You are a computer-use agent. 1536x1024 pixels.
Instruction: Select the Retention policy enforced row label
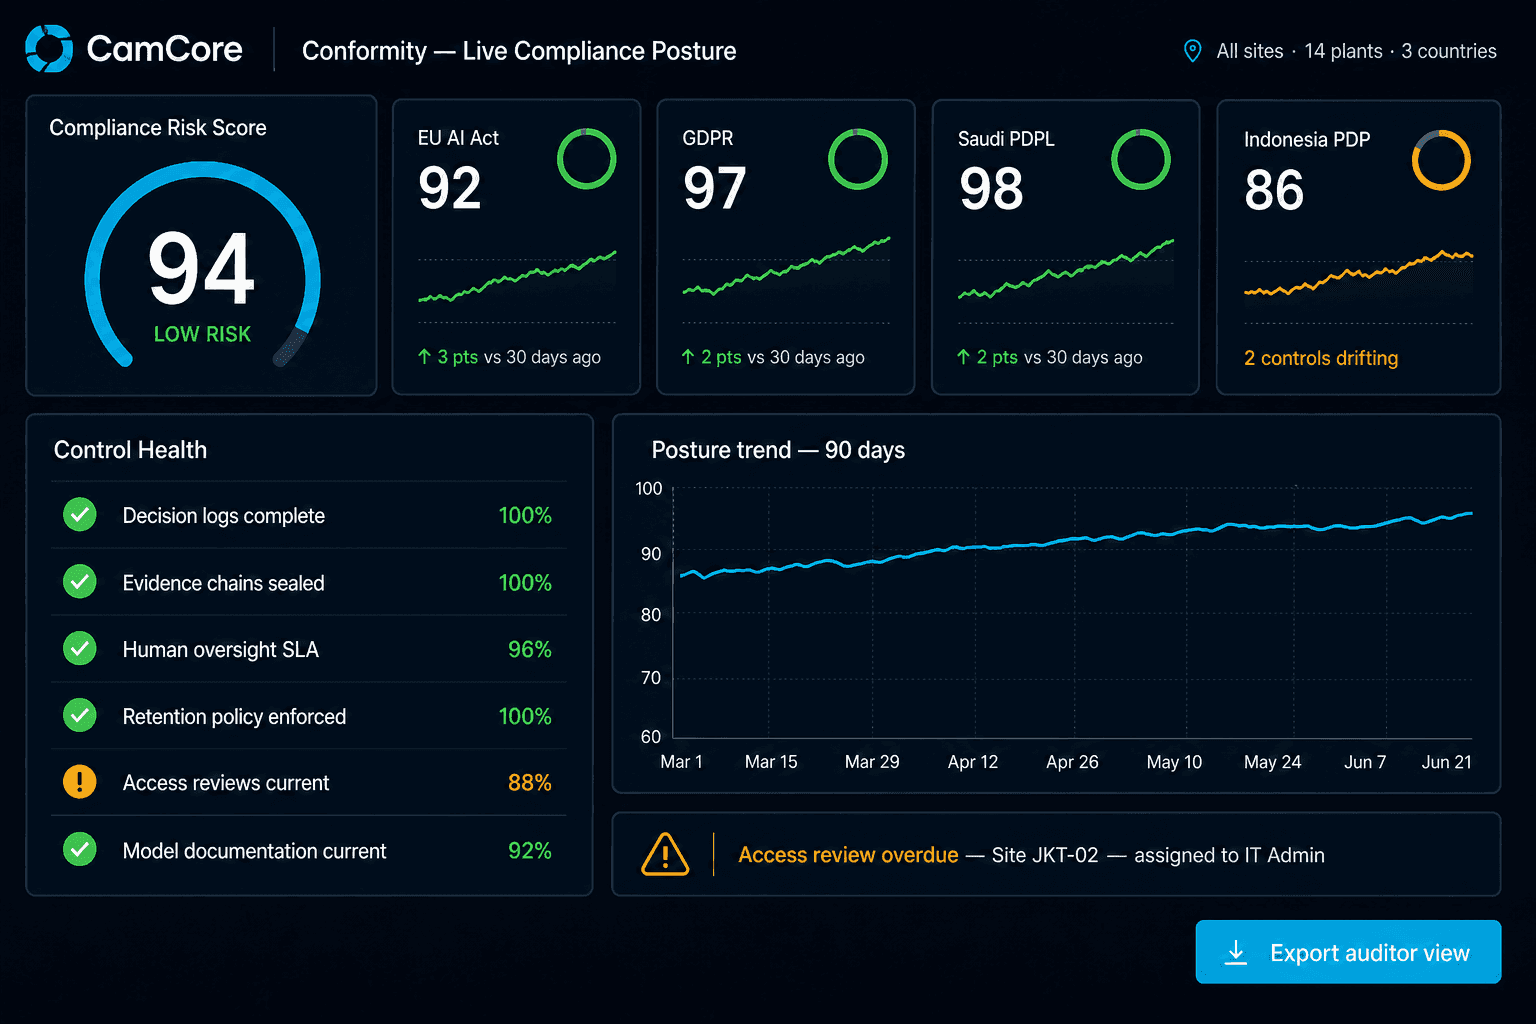click(x=235, y=717)
